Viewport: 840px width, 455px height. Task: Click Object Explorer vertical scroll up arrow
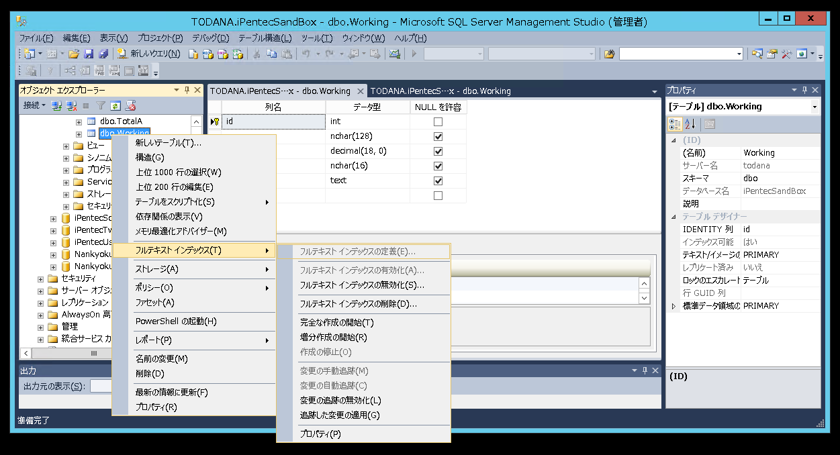coord(196,122)
